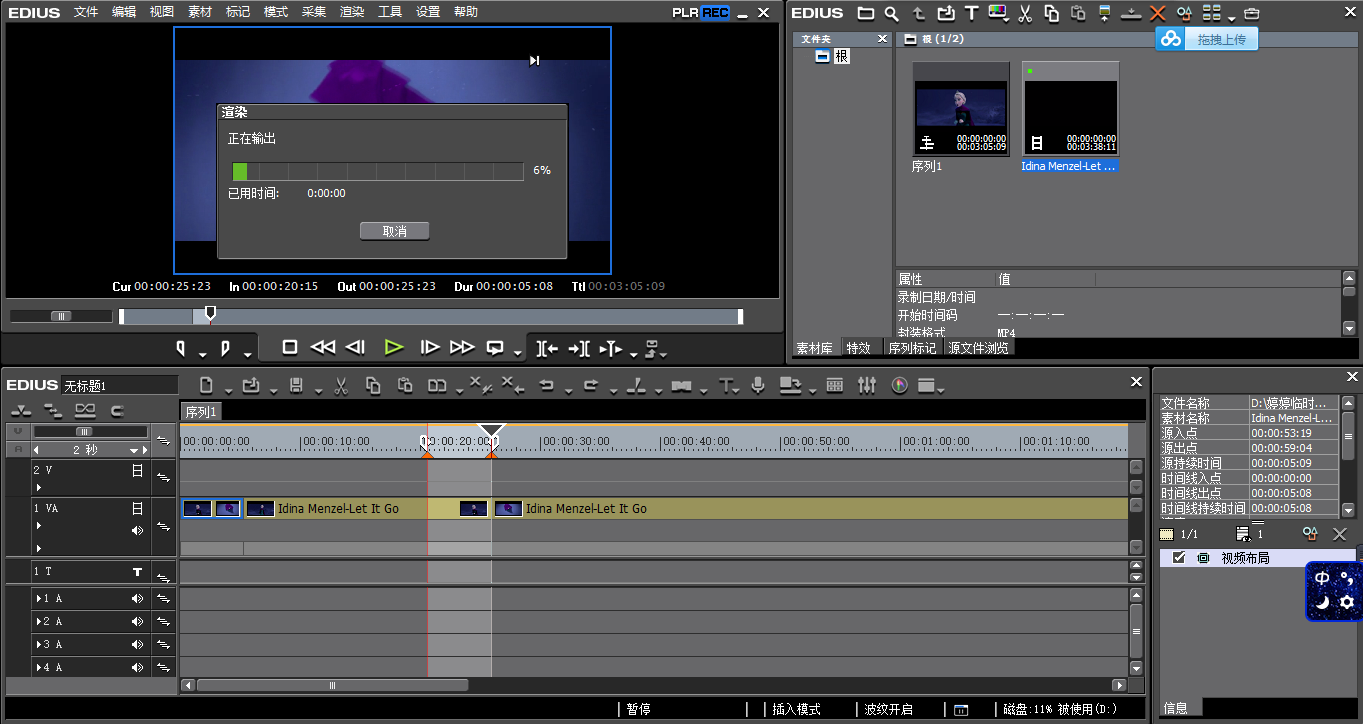Expand the 2 A audio track
The height and width of the screenshot is (724, 1363).
pos(38,621)
